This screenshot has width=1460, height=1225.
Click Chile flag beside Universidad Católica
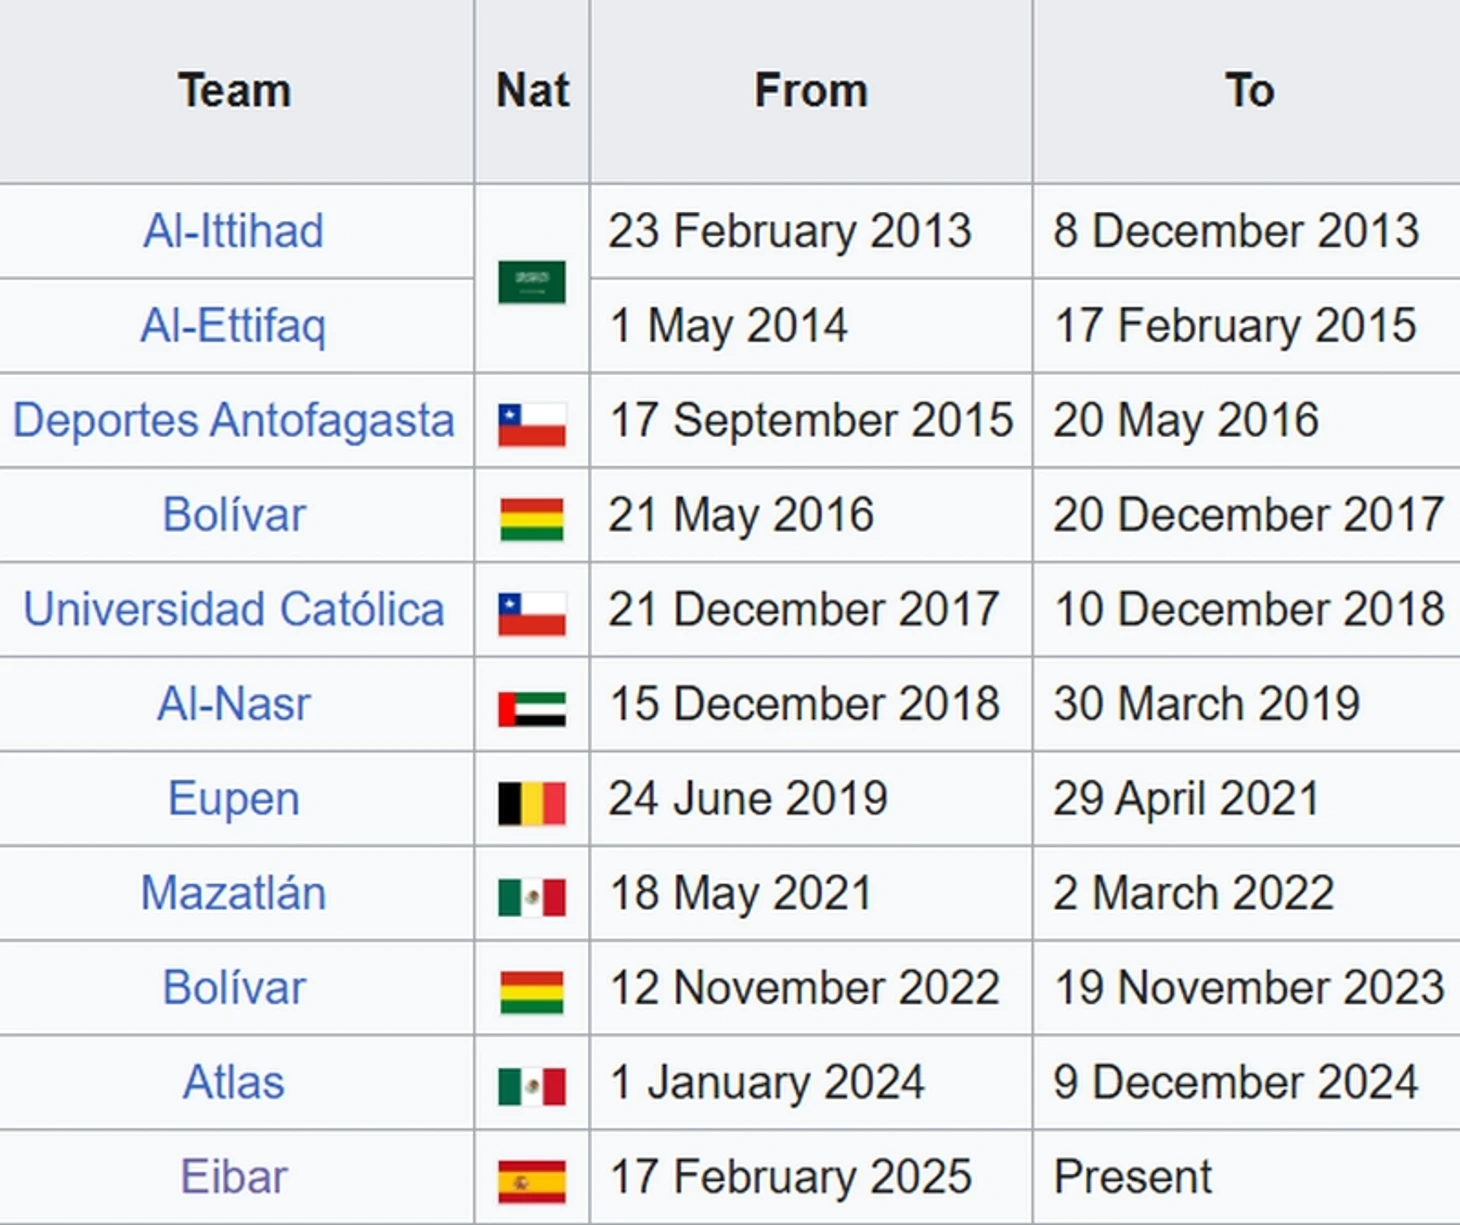[x=532, y=614]
